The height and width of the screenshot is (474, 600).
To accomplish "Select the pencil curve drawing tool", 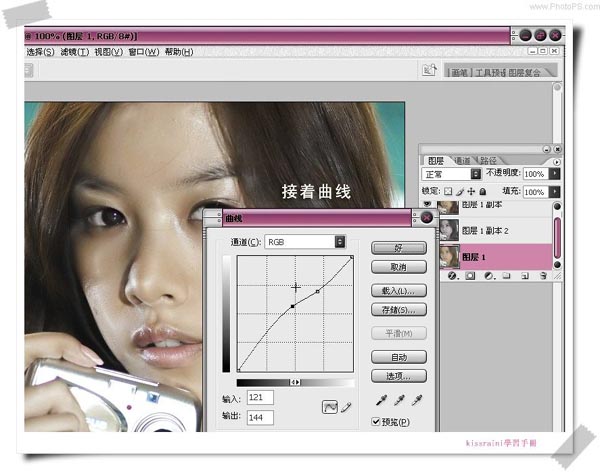I will click(x=347, y=407).
